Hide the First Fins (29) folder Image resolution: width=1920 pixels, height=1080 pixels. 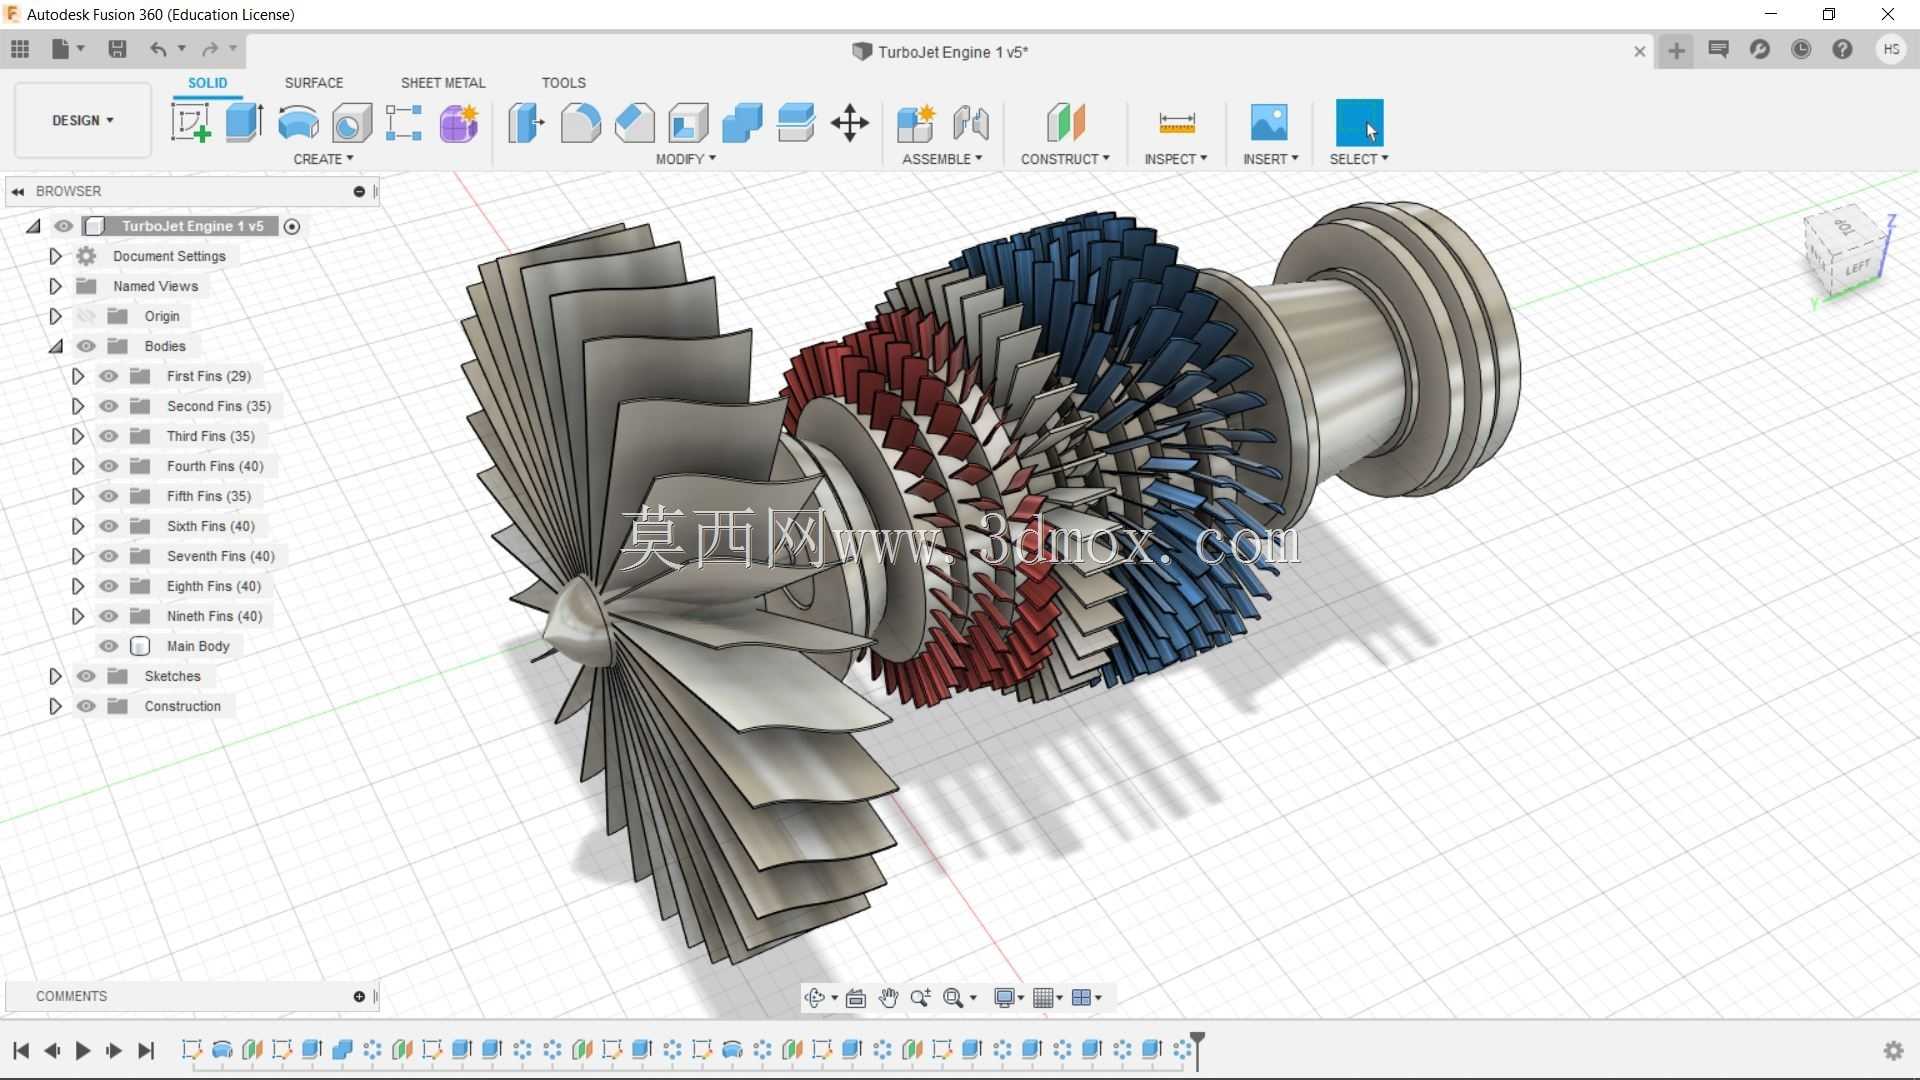click(x=109, y=376)
